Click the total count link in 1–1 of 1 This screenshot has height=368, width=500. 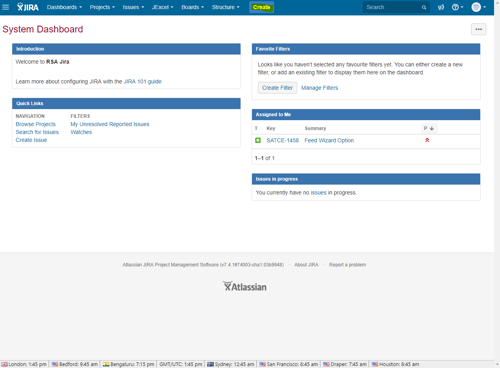pyautogui.click(x=273, y=158)
